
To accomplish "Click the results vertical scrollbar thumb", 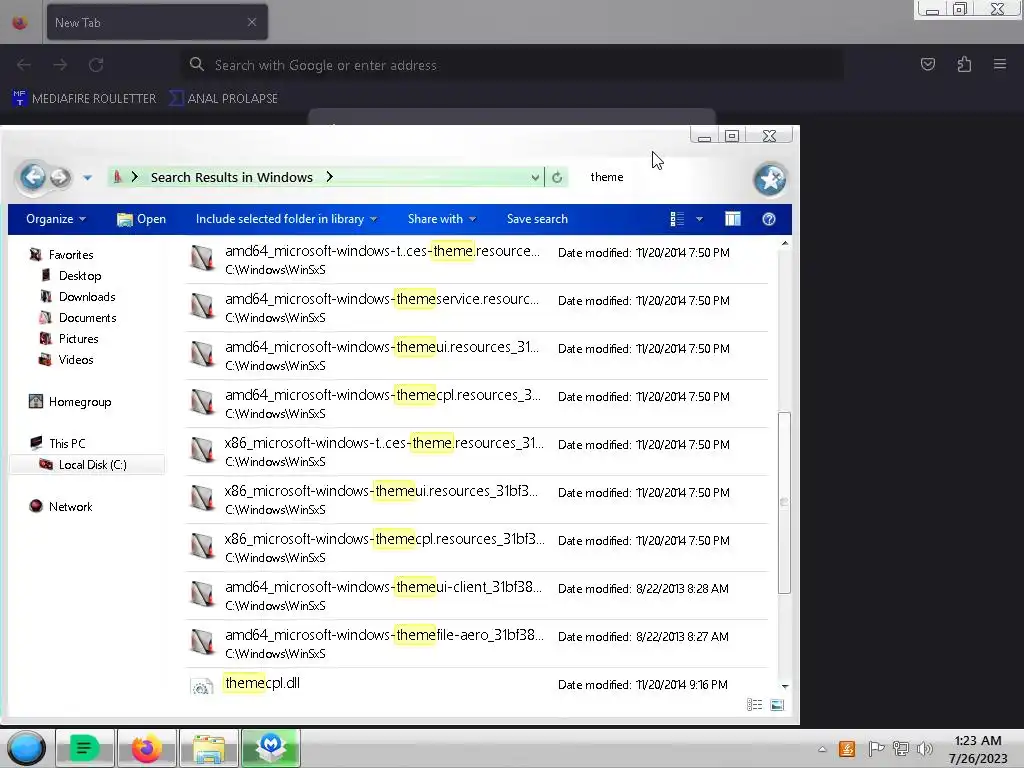I will pyautogui.click(x=784, y=502).
